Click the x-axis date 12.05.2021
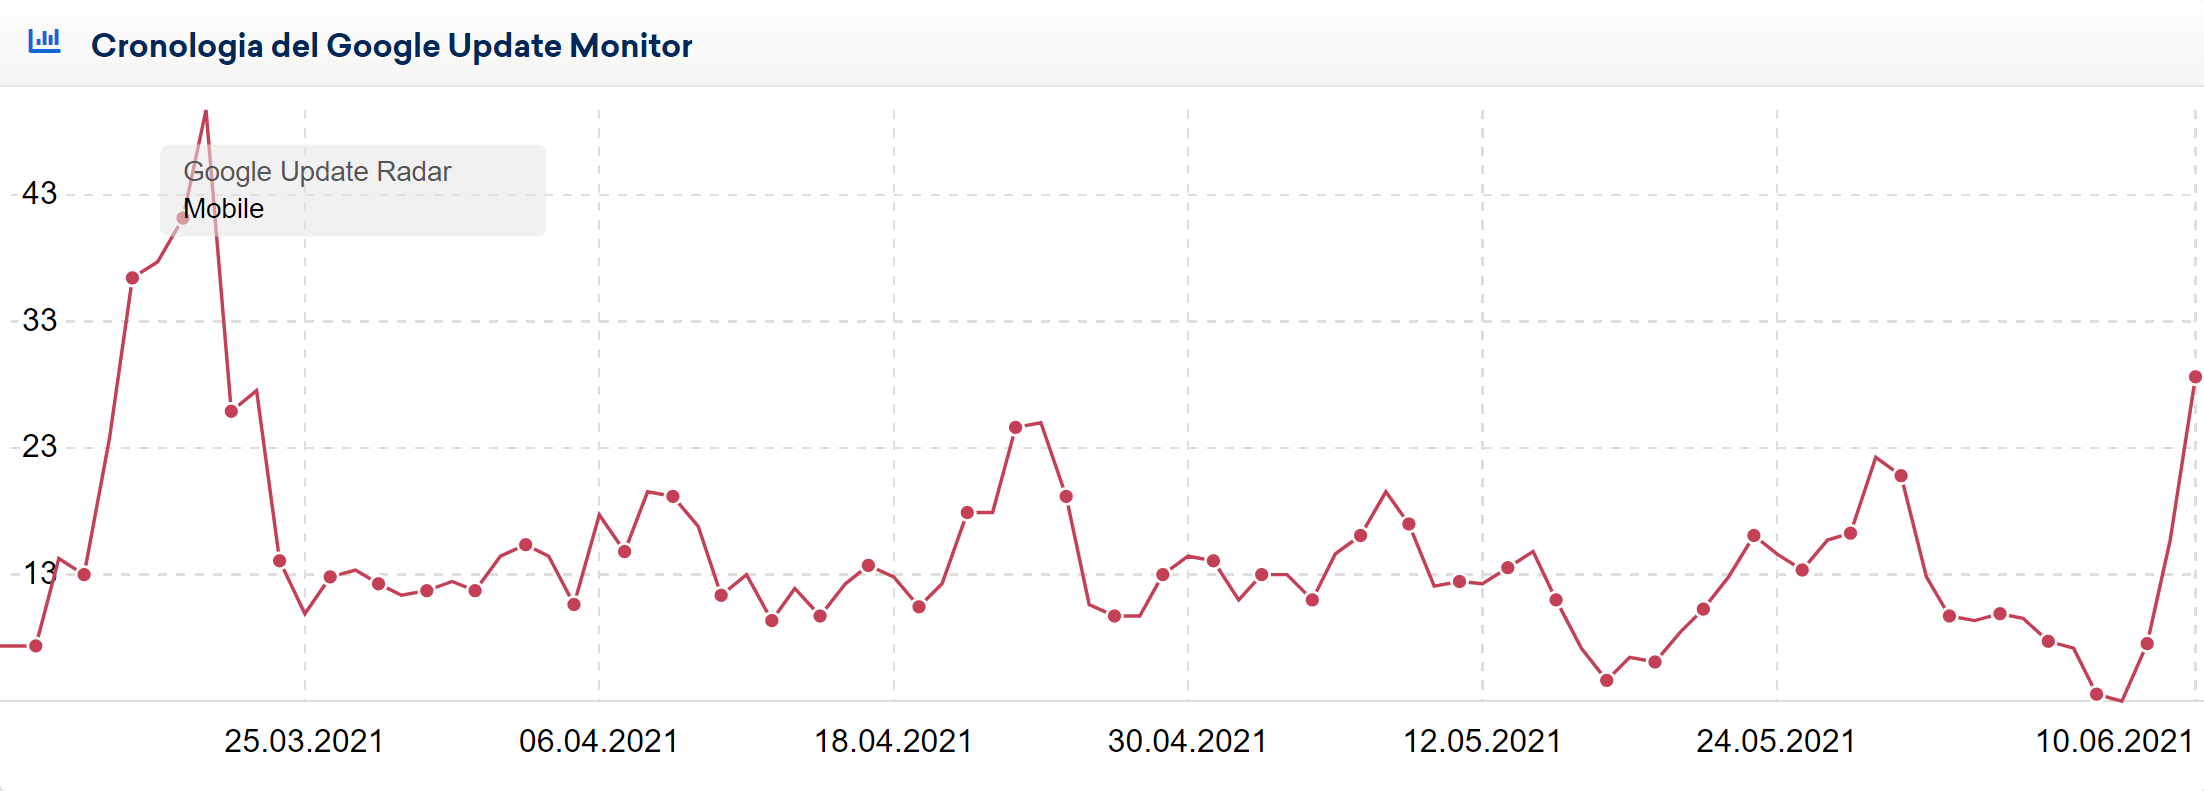 click(1482, 741)
